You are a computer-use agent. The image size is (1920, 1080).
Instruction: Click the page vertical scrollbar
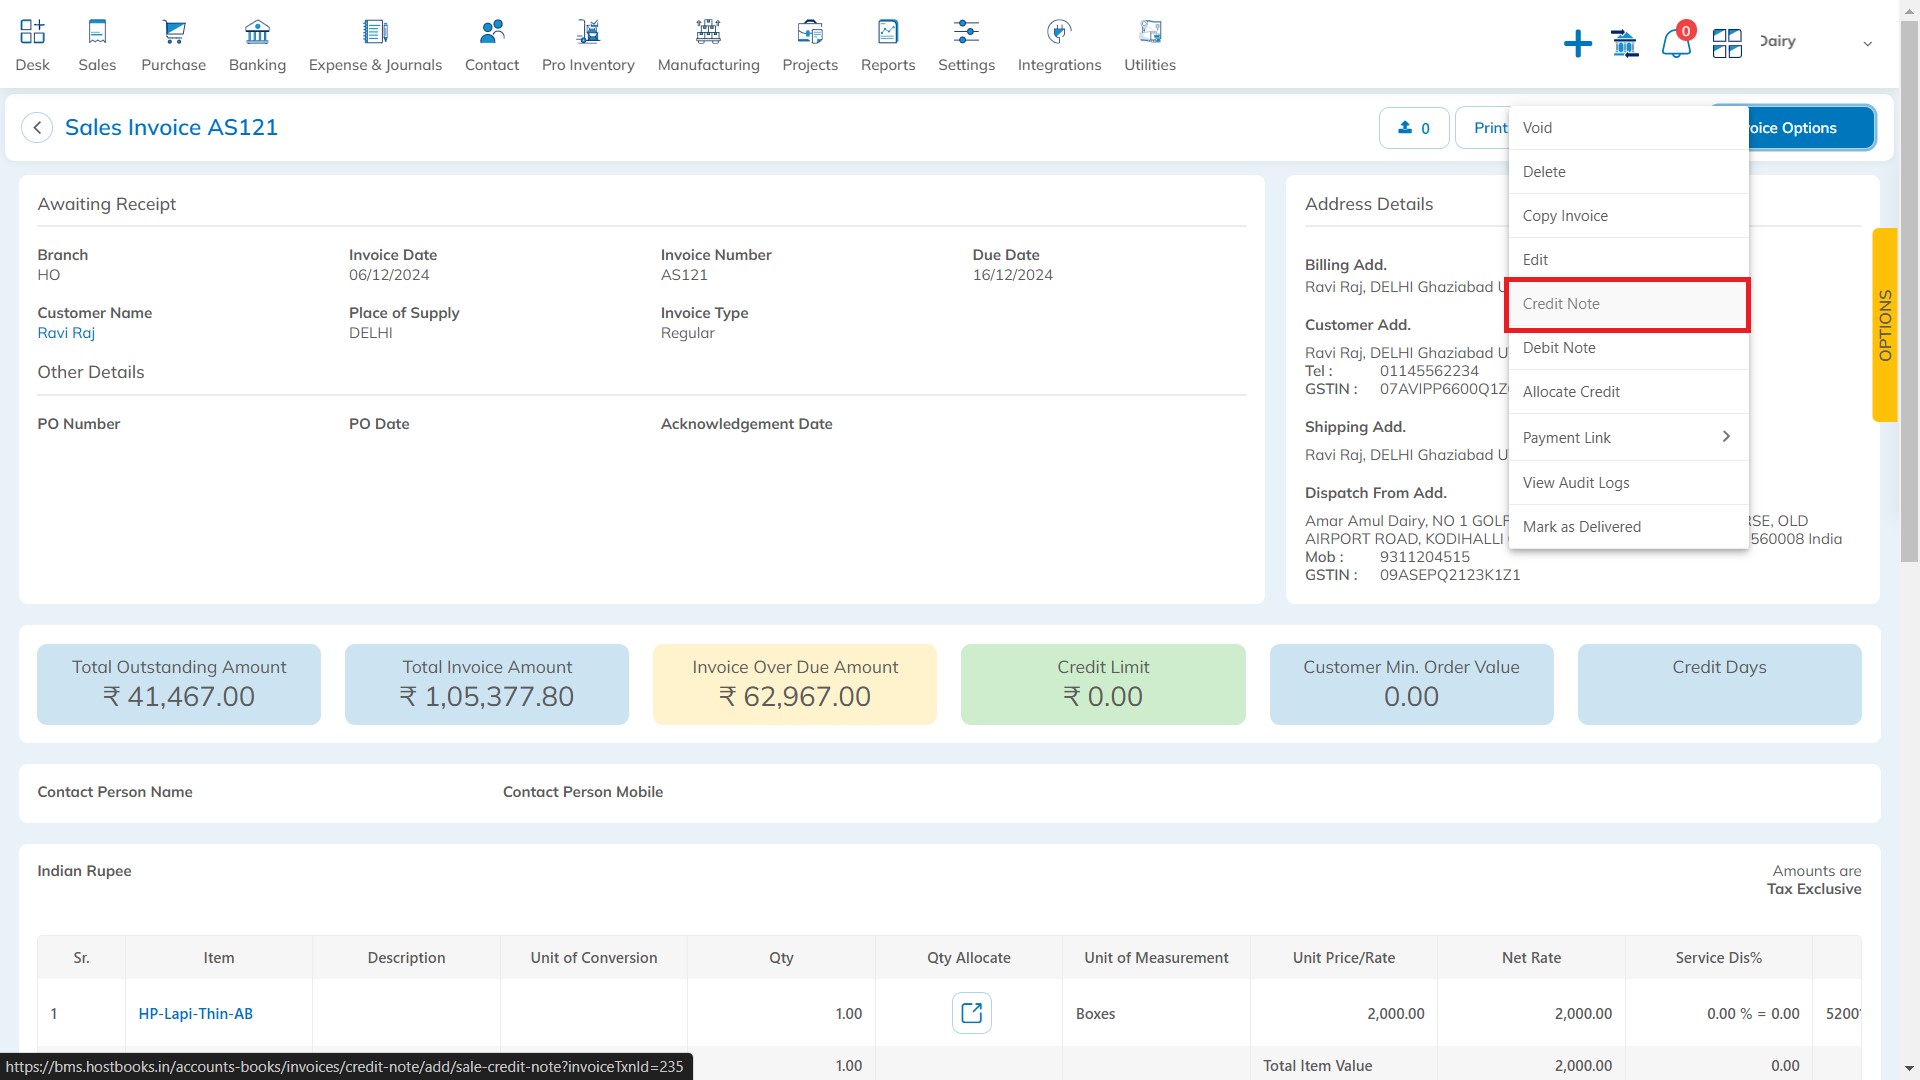[x=1909, y=290]
